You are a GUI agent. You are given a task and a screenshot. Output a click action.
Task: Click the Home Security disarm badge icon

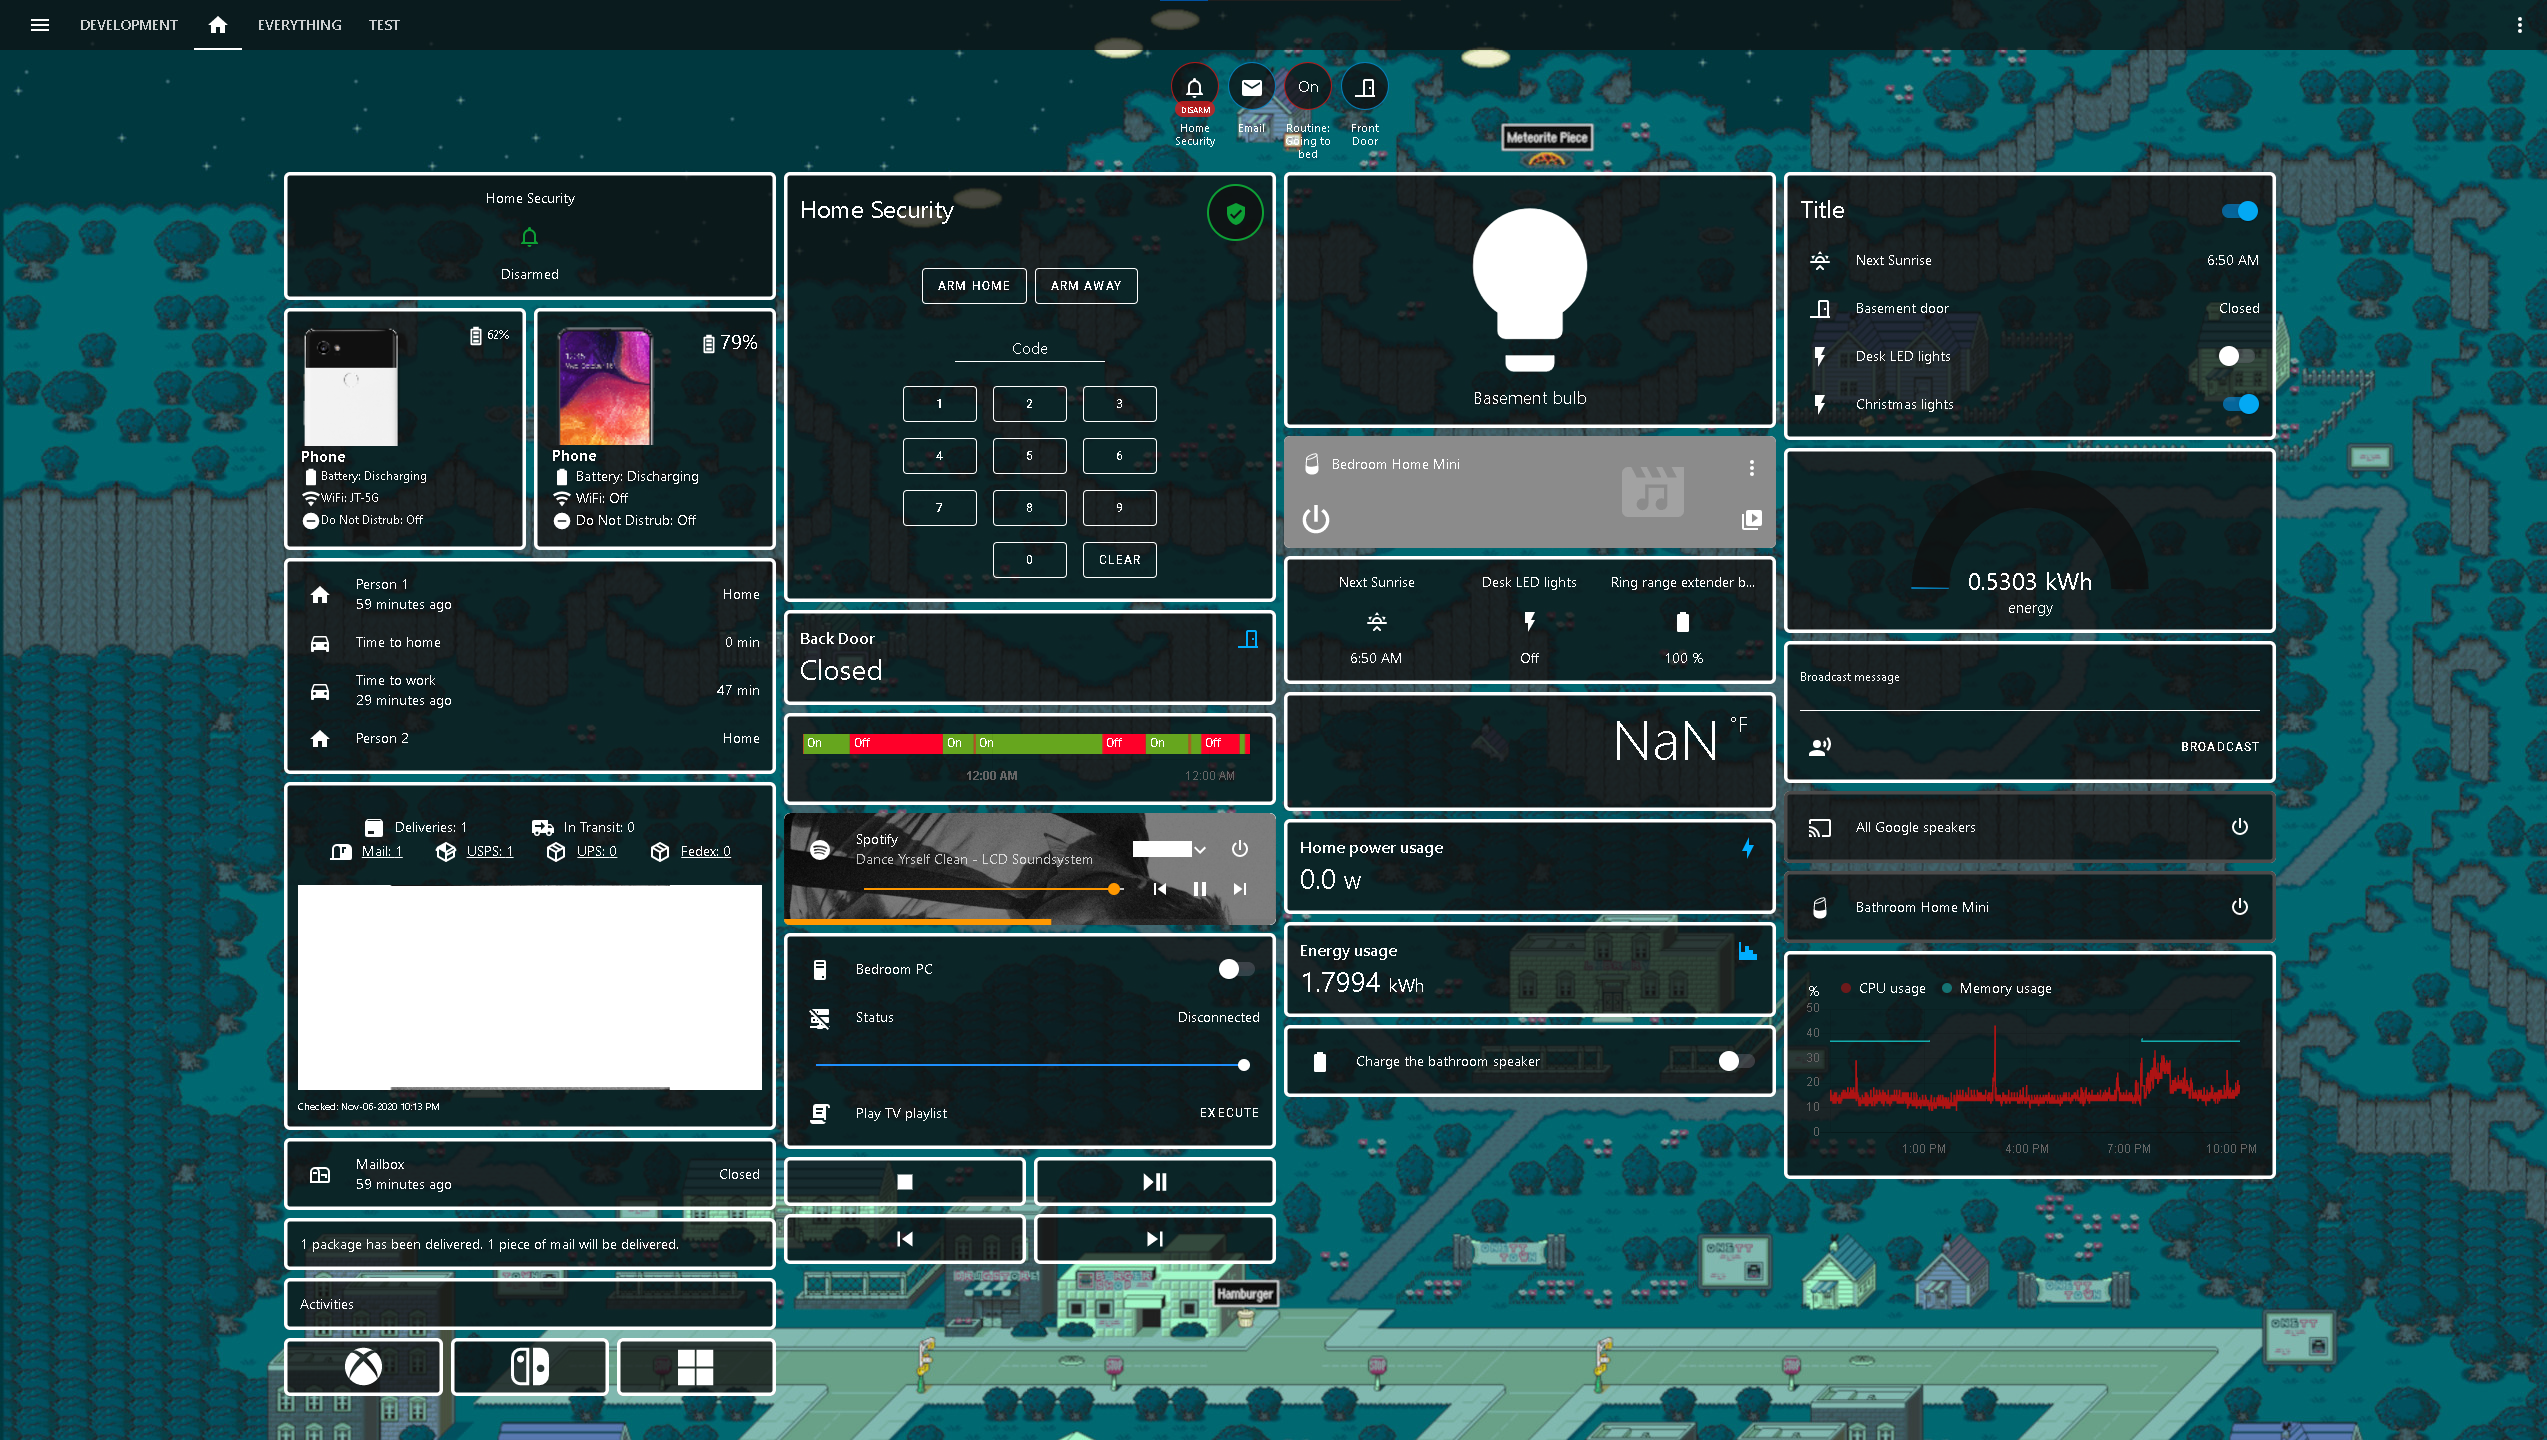pos(1194,88)
